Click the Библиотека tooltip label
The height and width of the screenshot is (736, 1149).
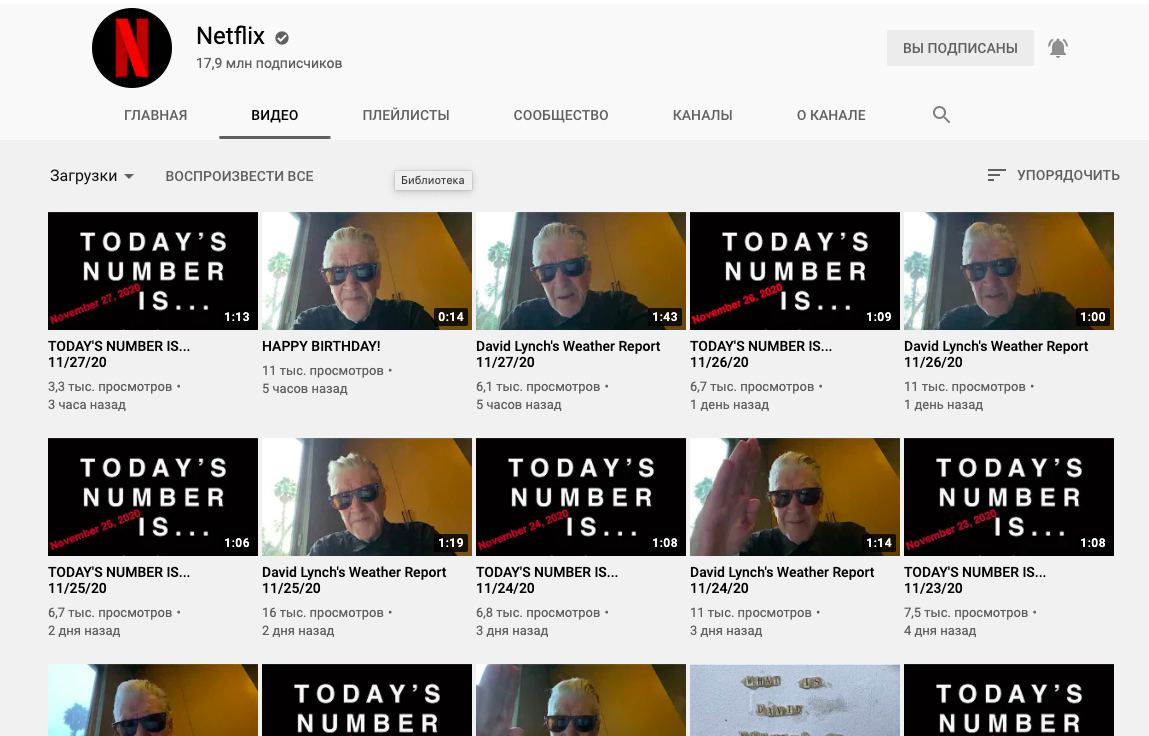[x=433, y=180]
